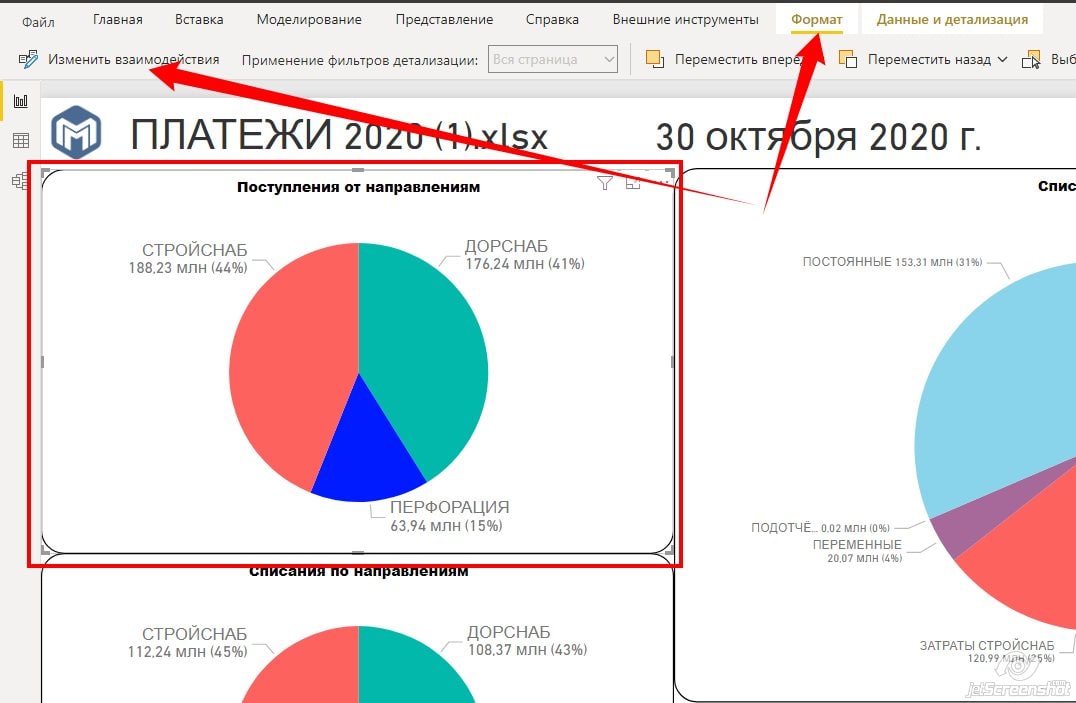The image size is (1076, 703).
Task: Click the Переместить вперед icon
Action: [x=655, y=60]
